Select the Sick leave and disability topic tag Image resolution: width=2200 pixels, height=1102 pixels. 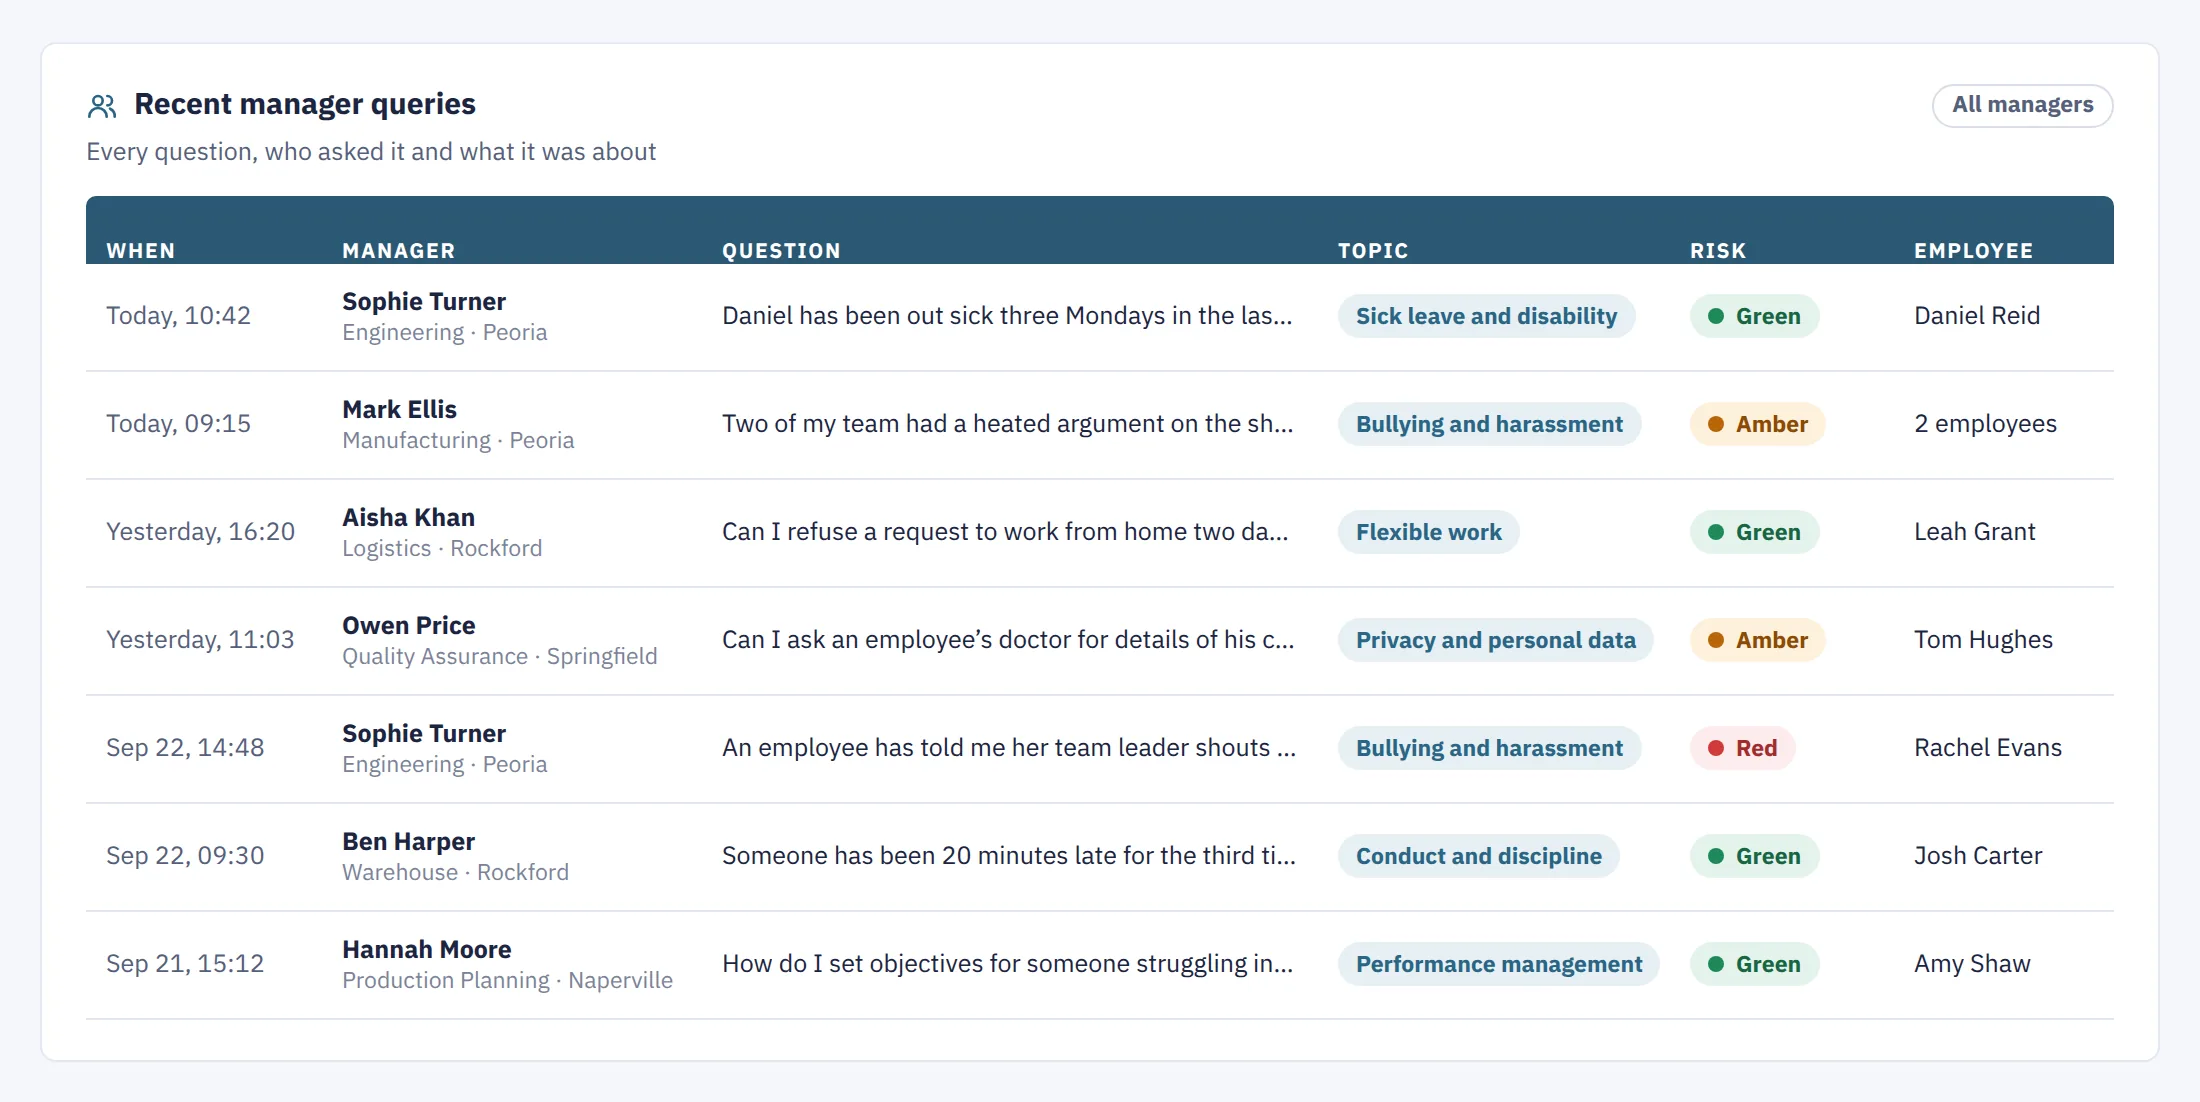point(1486,316)
